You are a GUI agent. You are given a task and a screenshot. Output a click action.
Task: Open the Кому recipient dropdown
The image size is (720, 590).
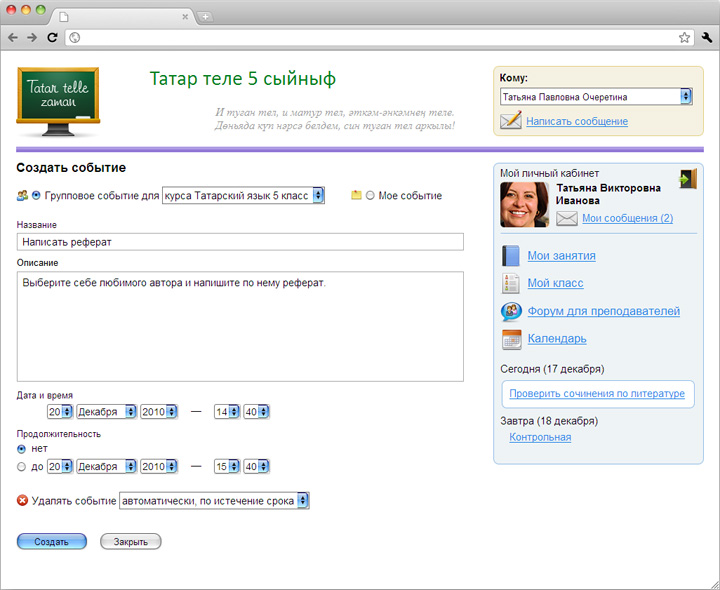(596, 97)
